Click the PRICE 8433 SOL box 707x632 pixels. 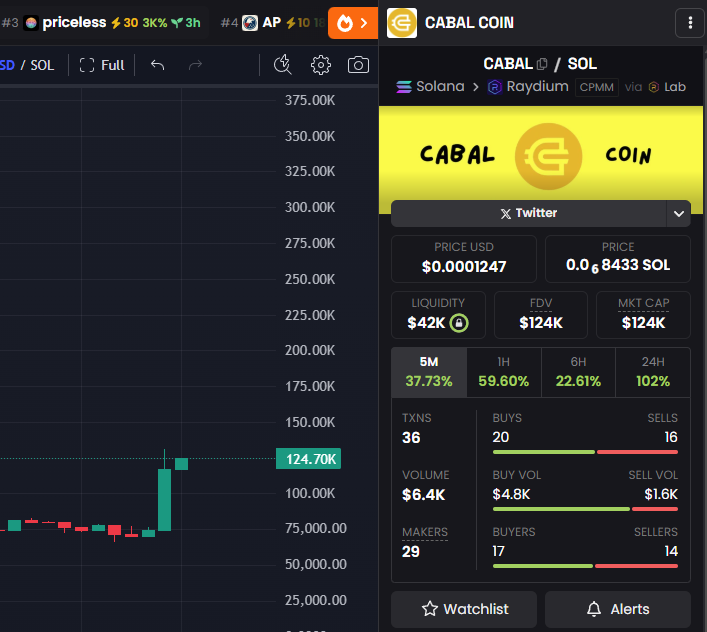click(618, 259)
